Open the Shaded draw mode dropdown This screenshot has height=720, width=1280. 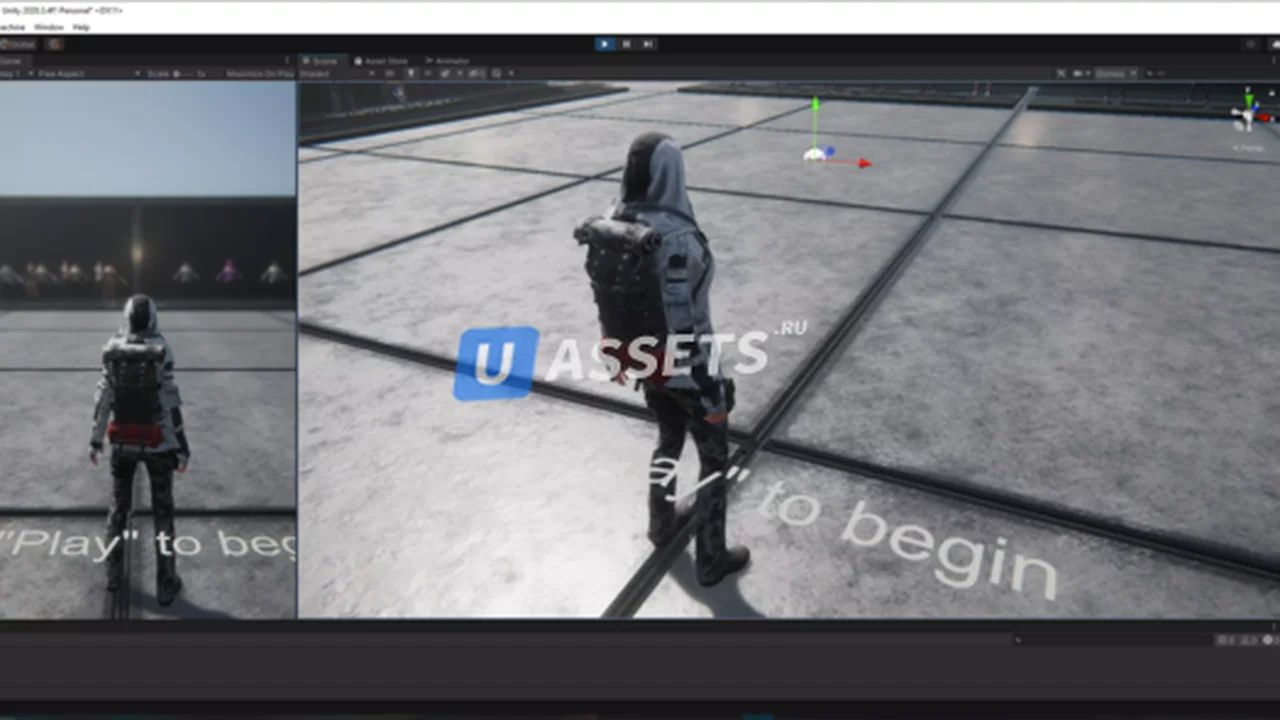pos(336,74)
